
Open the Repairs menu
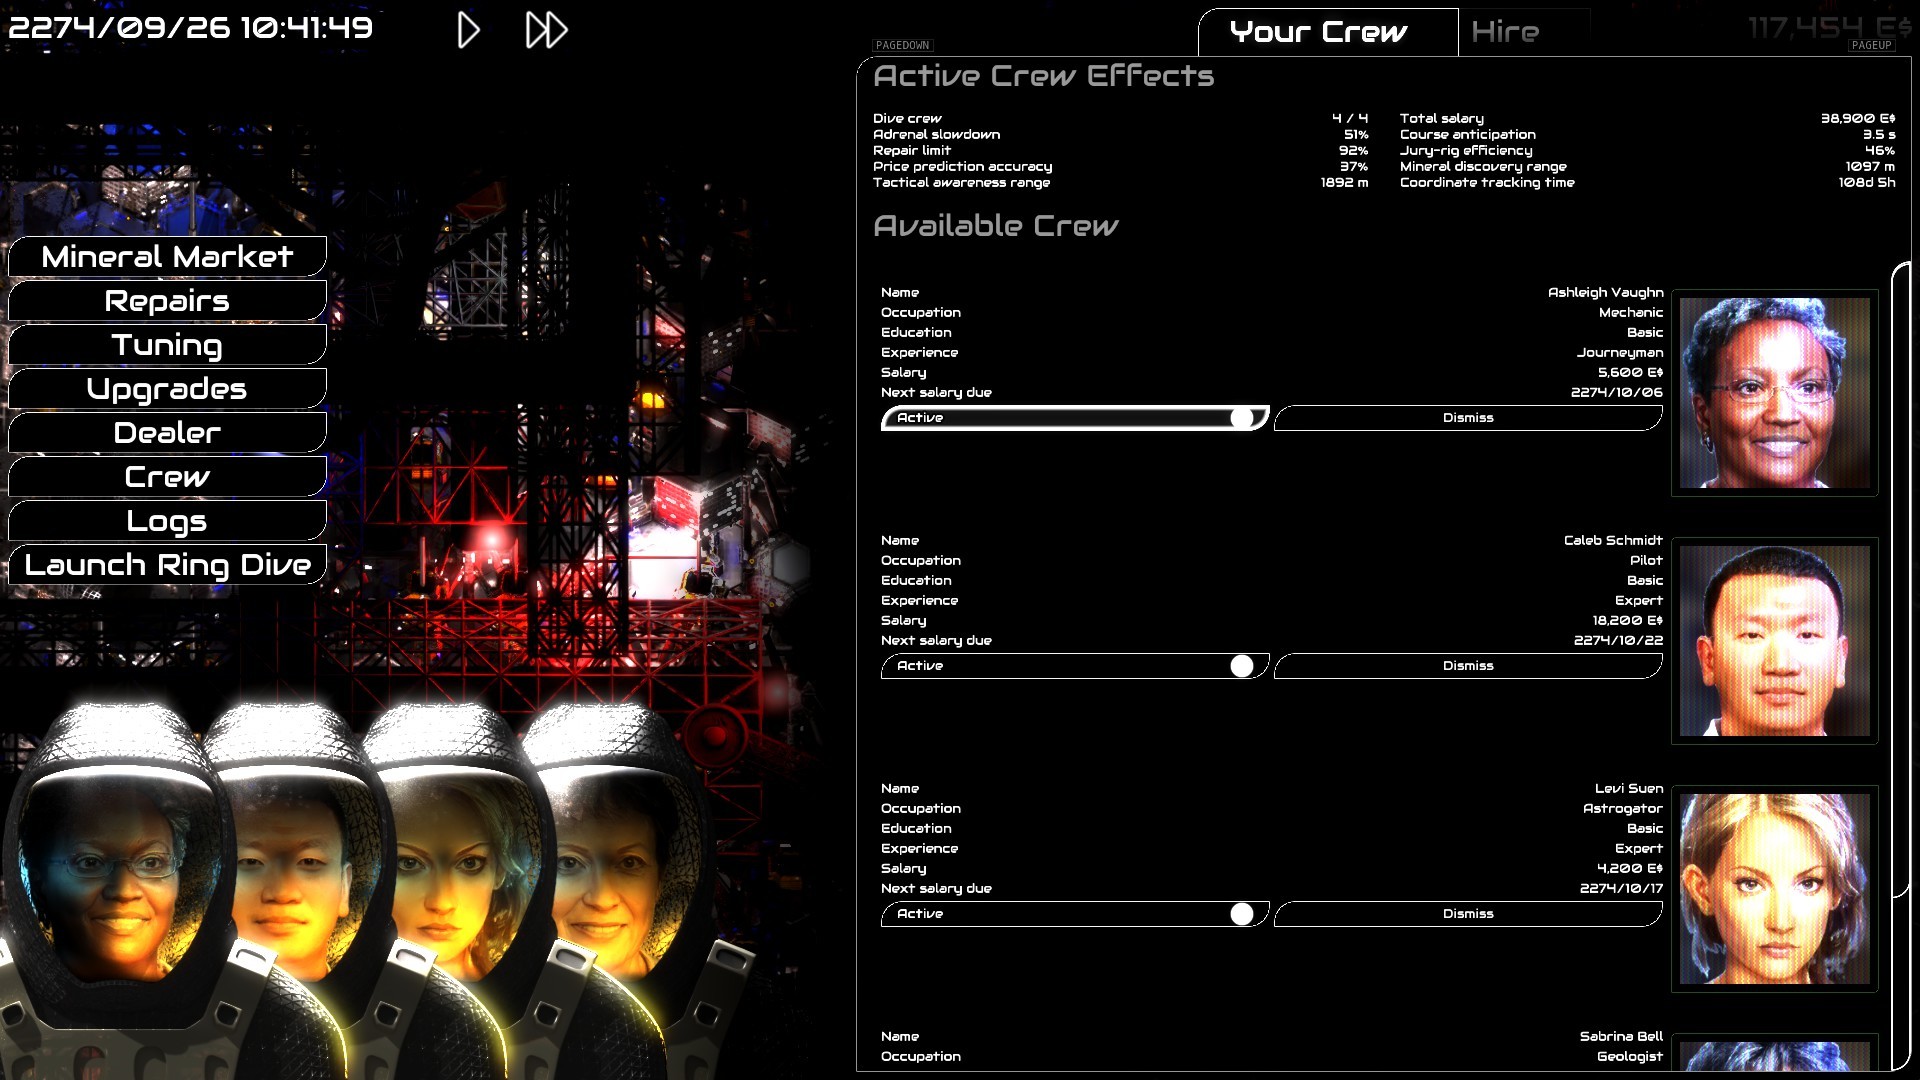click(x=167, y=301)
